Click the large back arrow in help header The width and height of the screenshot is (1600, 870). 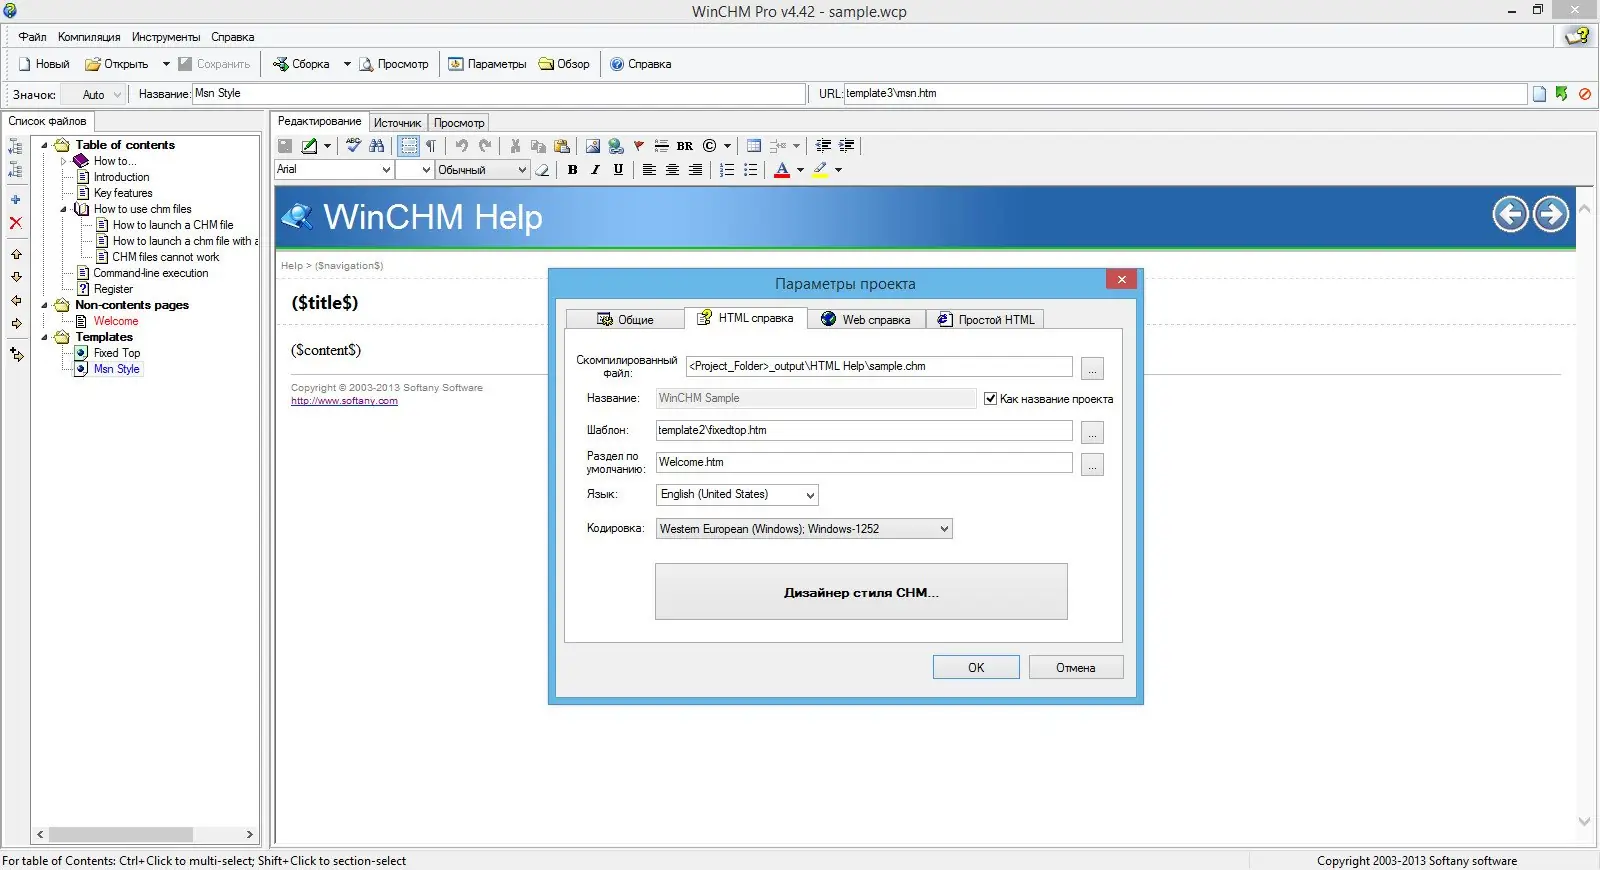pyautogui.click(x=1510, y=214)
